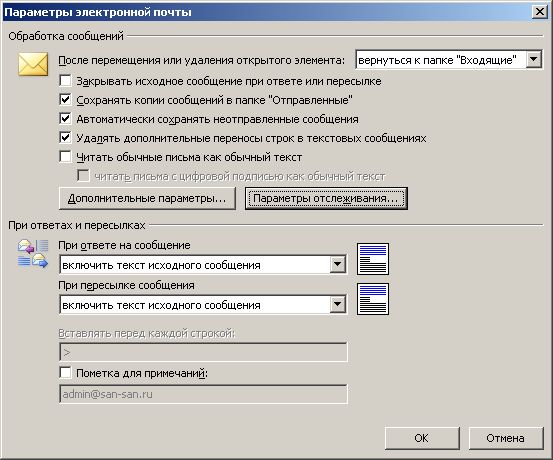Click the admin@san-san.ru comment field

pyautogui.click(x=203, y=394)
